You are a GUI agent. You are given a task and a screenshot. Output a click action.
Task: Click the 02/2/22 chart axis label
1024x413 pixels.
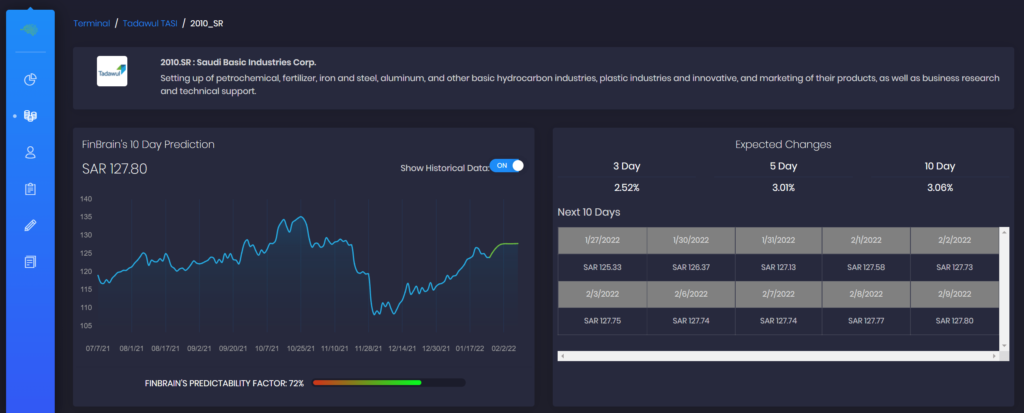click(x=504, y=349)
